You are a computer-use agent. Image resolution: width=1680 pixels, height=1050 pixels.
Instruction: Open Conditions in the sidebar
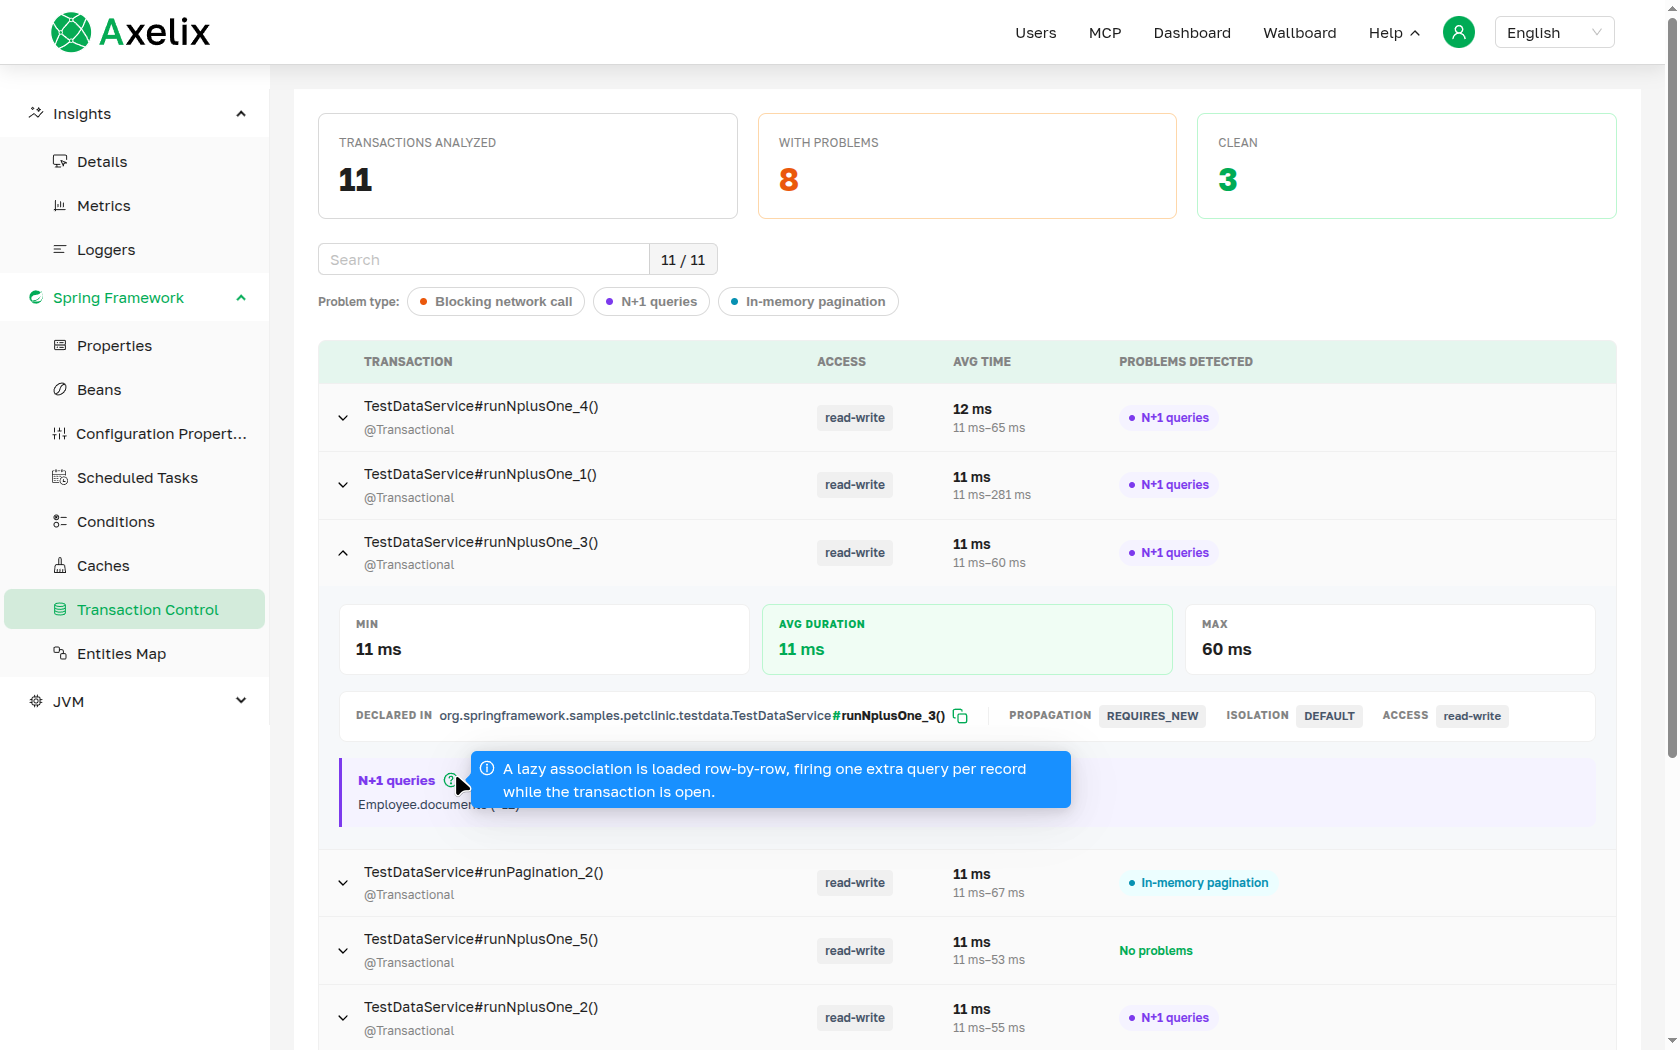[x=135, y=521]
